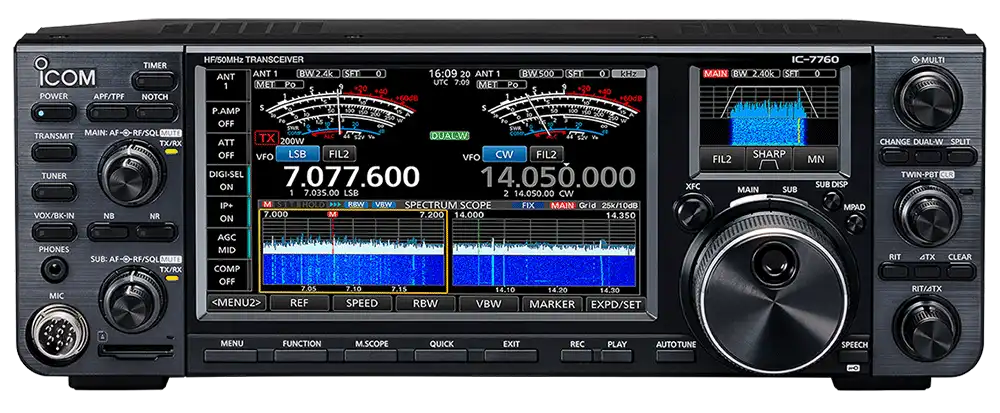The width and height of the screenshot is (1000, 413).
Task: Toggle the NR noise reduction button
Action: 155,232
